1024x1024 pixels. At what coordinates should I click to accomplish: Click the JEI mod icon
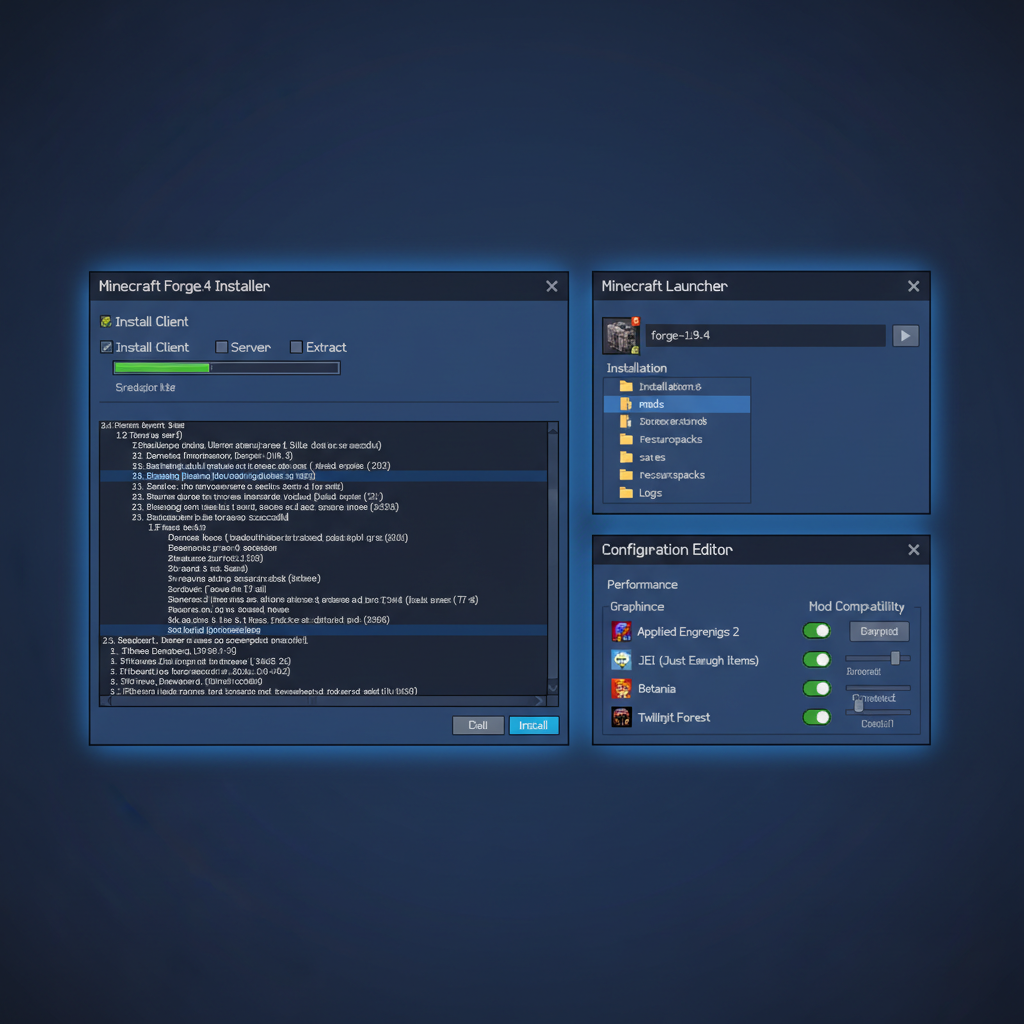621,660
